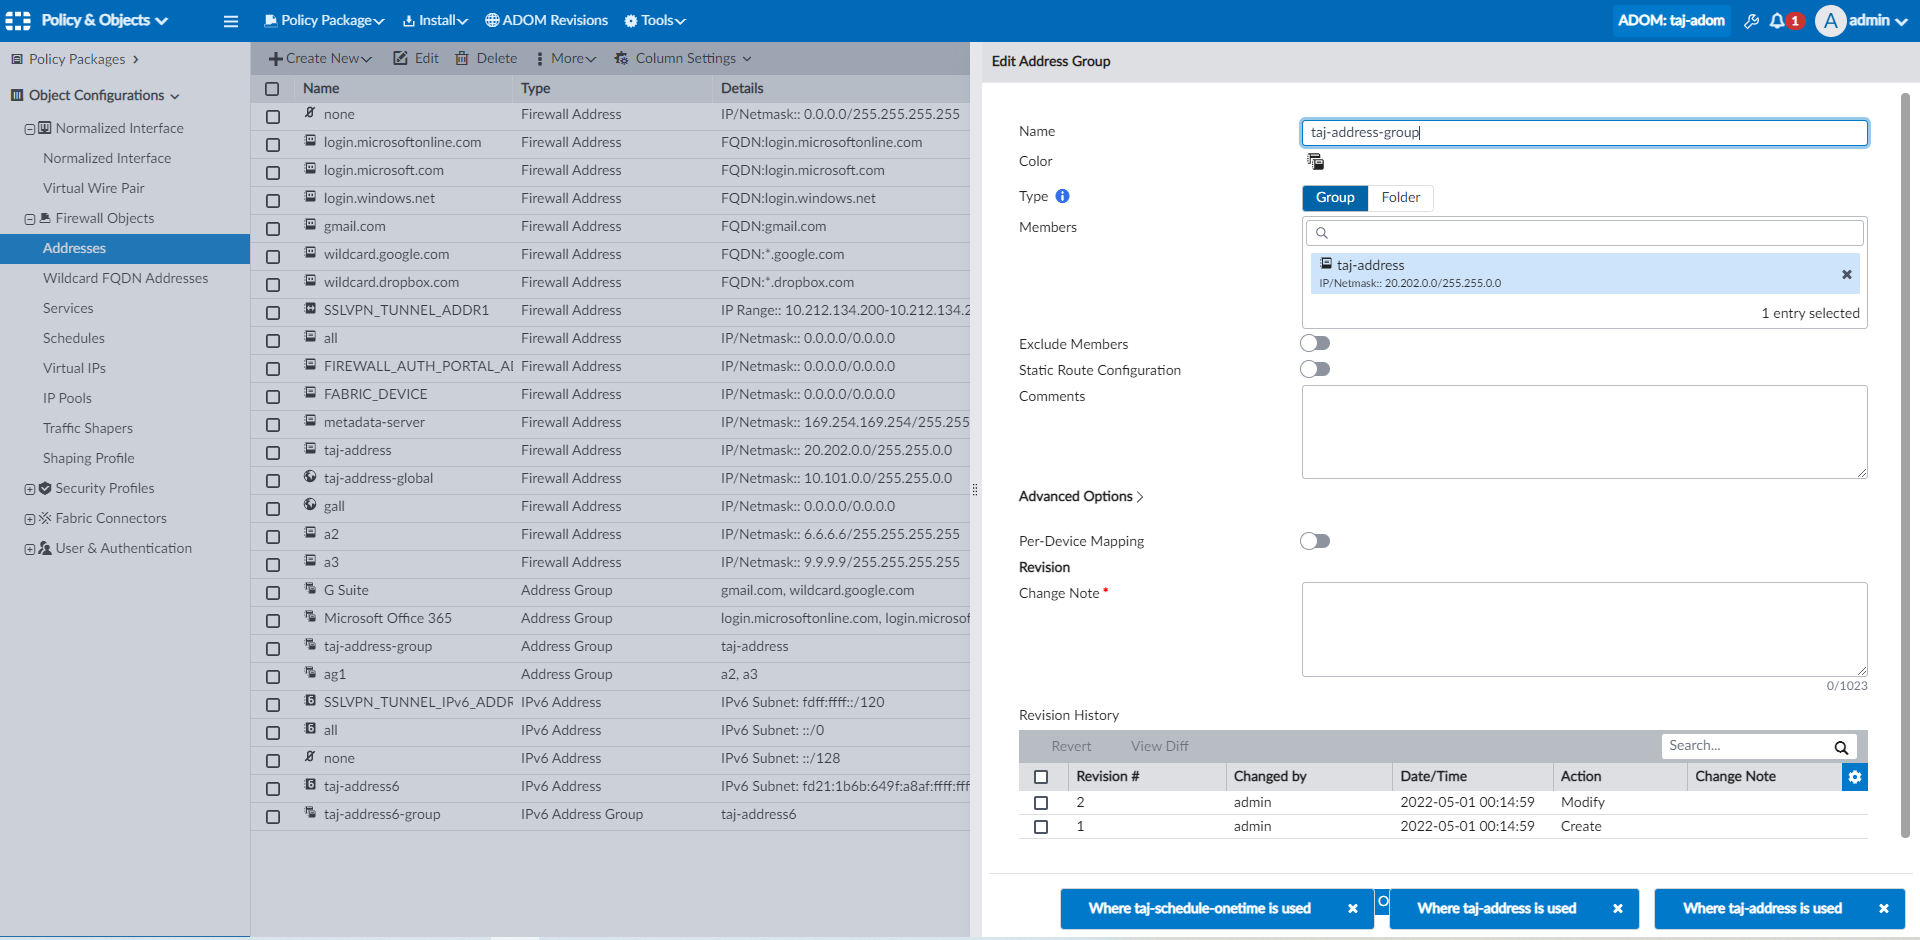
Task: Click the Type info icon
Action: 1062,197
